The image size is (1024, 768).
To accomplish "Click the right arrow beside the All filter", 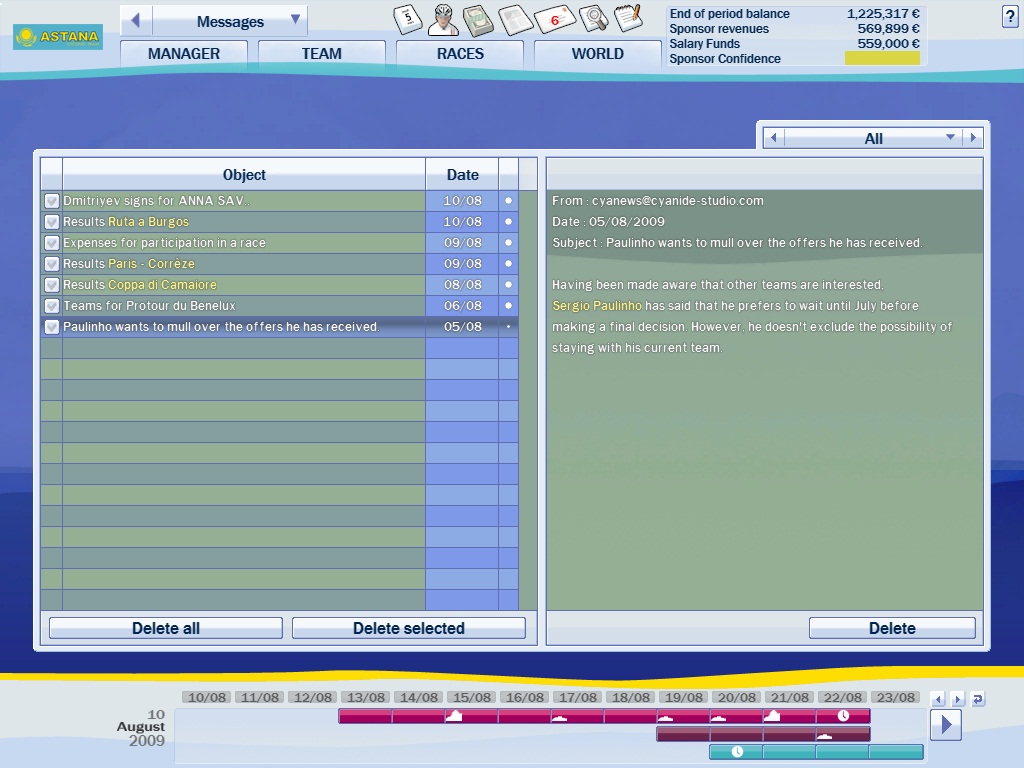I will pos(974,138).
